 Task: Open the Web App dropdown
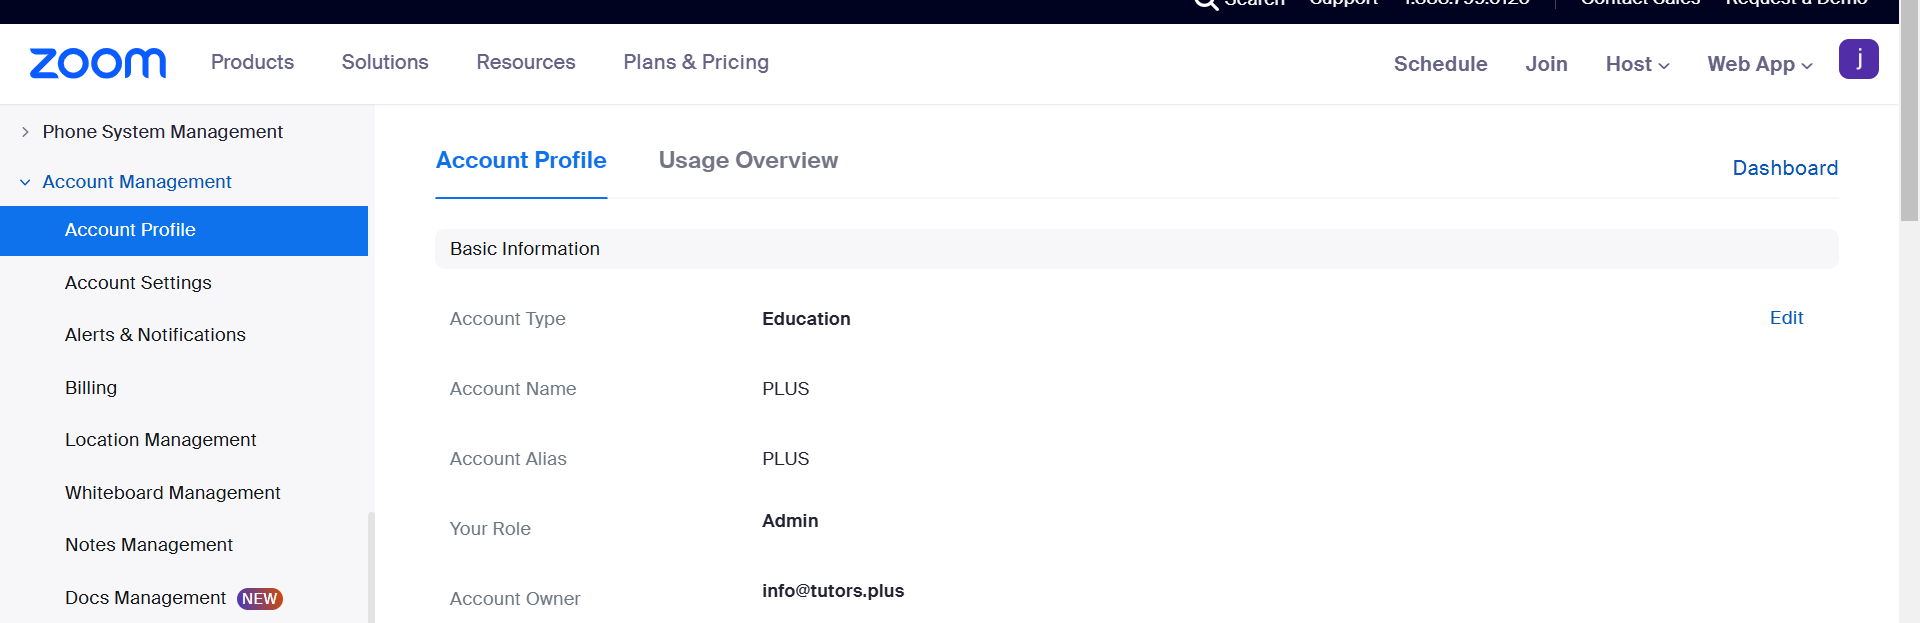pos(1760,64)
